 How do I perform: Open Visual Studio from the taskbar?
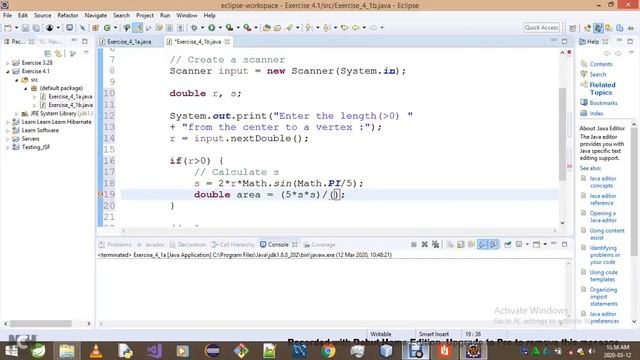coord(154,351)
